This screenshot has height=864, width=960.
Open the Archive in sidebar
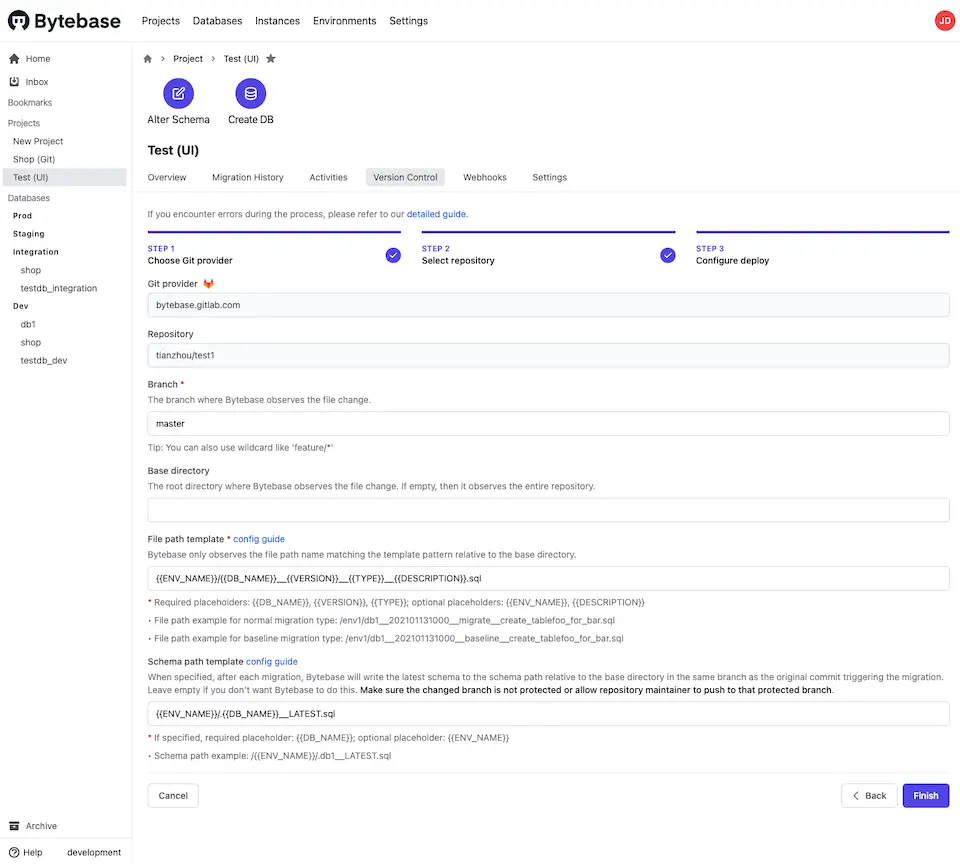pyautogui.click(x=41, y=826)
